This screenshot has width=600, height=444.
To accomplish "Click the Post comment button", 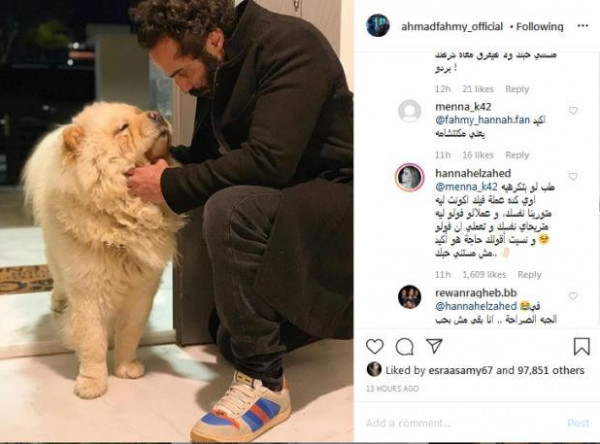I will click(578, 423).
